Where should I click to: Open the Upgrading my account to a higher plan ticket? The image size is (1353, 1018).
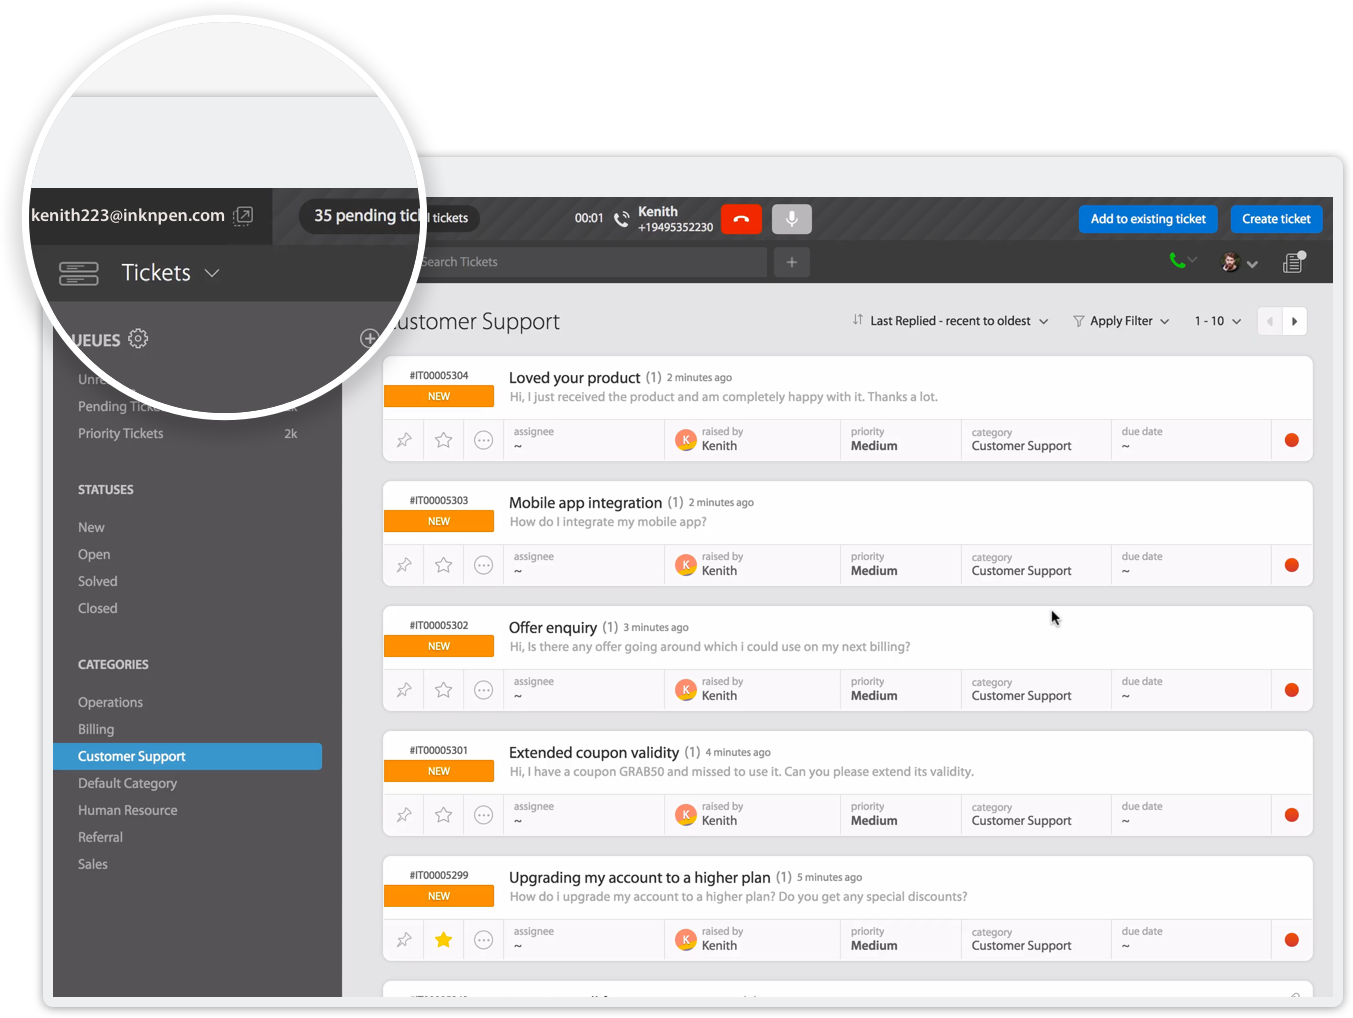(x=640, y=878)
